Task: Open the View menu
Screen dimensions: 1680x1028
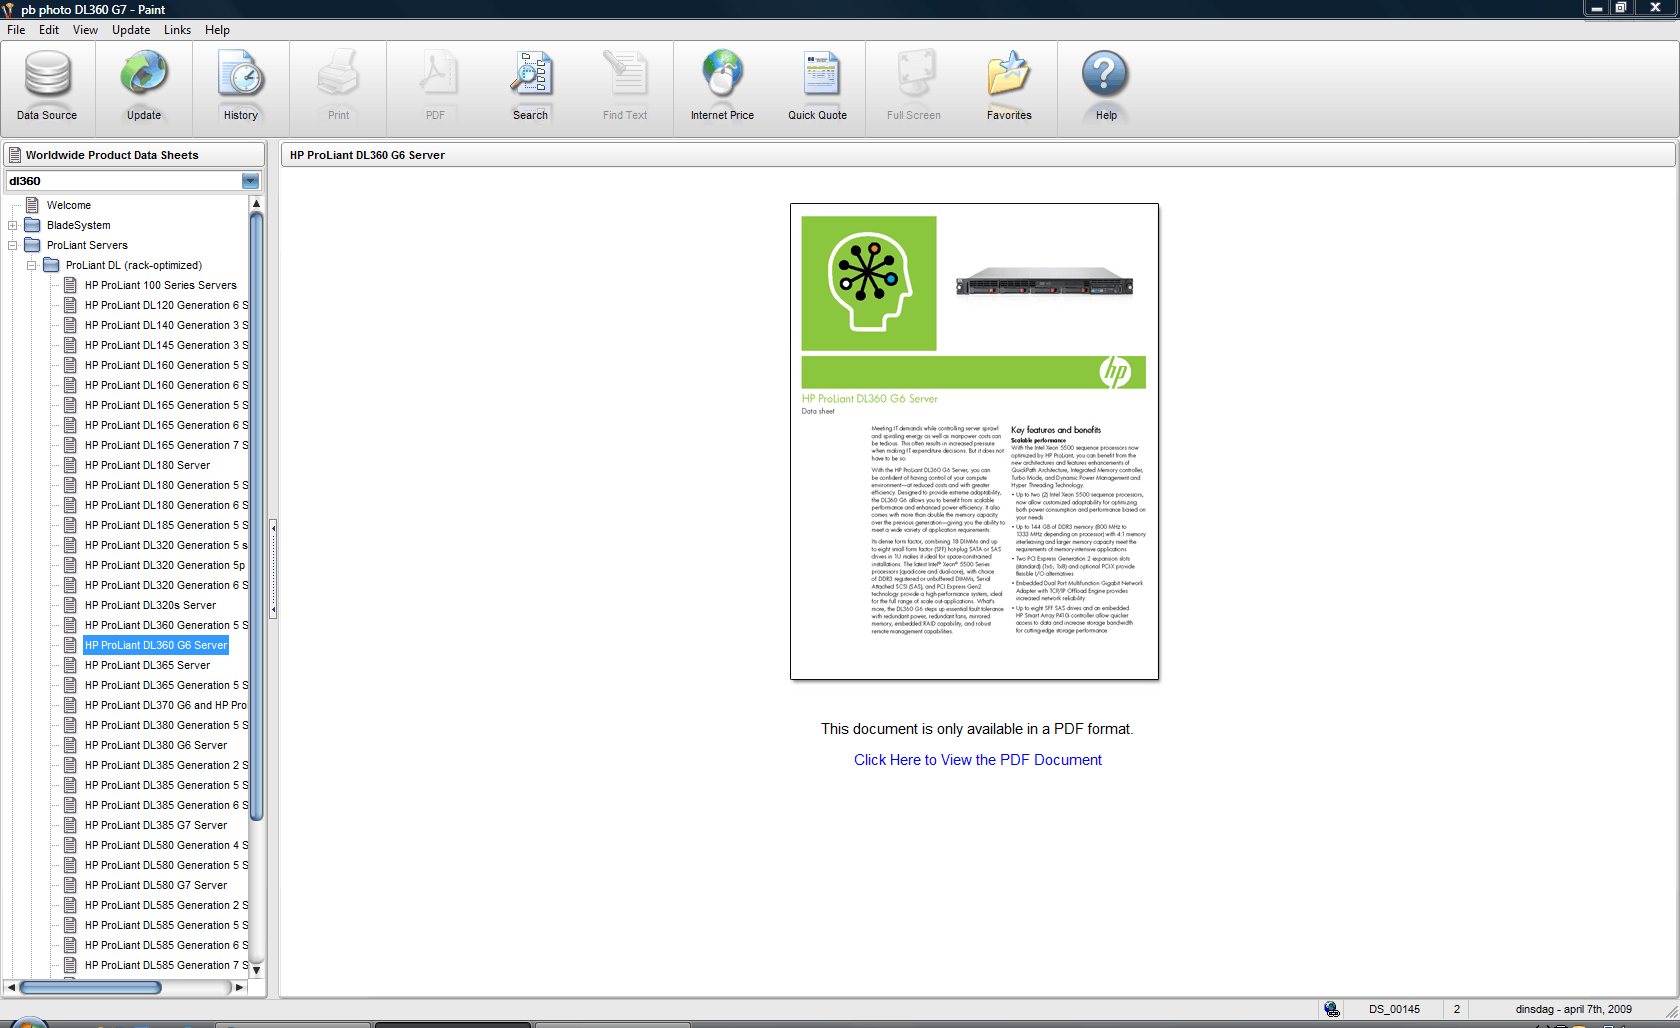Action: point(85,30)
